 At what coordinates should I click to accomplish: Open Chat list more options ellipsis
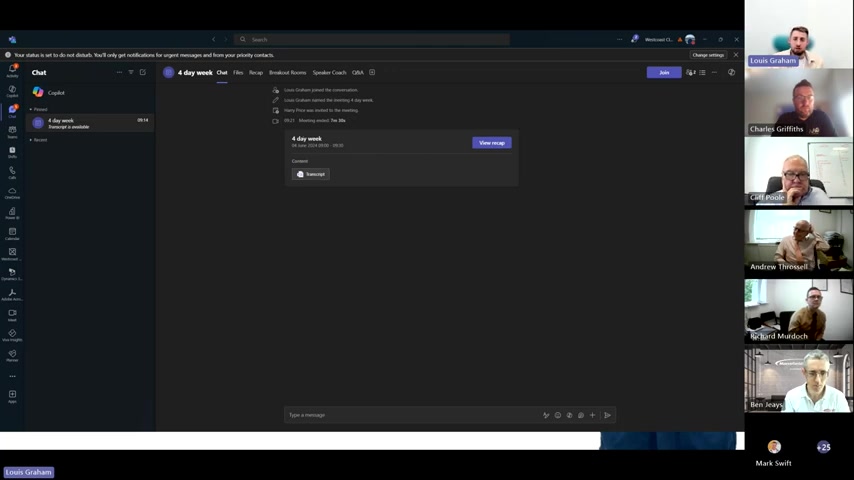[x=119, y=72]
